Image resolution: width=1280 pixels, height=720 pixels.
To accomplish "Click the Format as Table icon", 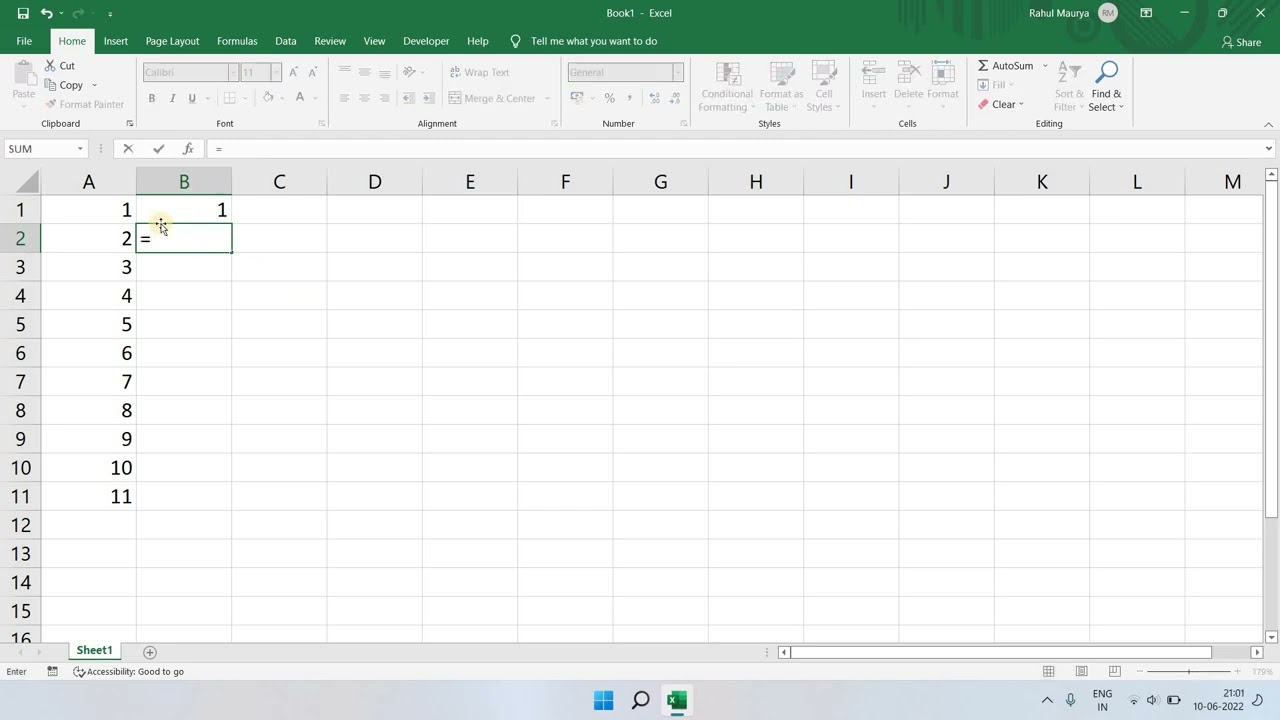I will (x=781, y=73).
